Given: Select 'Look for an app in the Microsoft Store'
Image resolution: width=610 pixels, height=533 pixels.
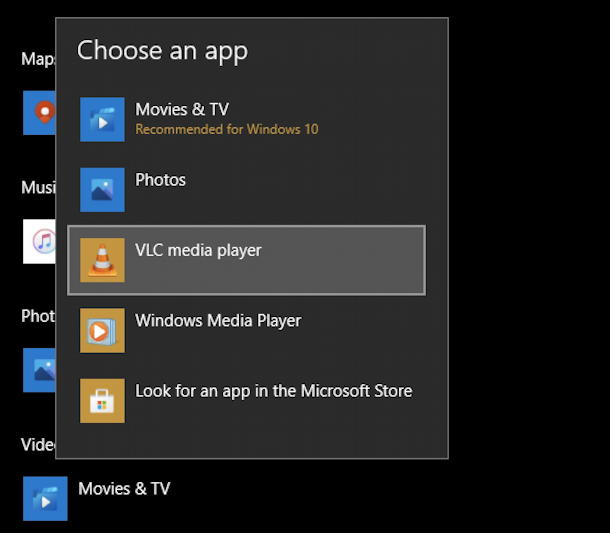Looking at the screenshot, I should pyautogui.click(x=246, y=401).
